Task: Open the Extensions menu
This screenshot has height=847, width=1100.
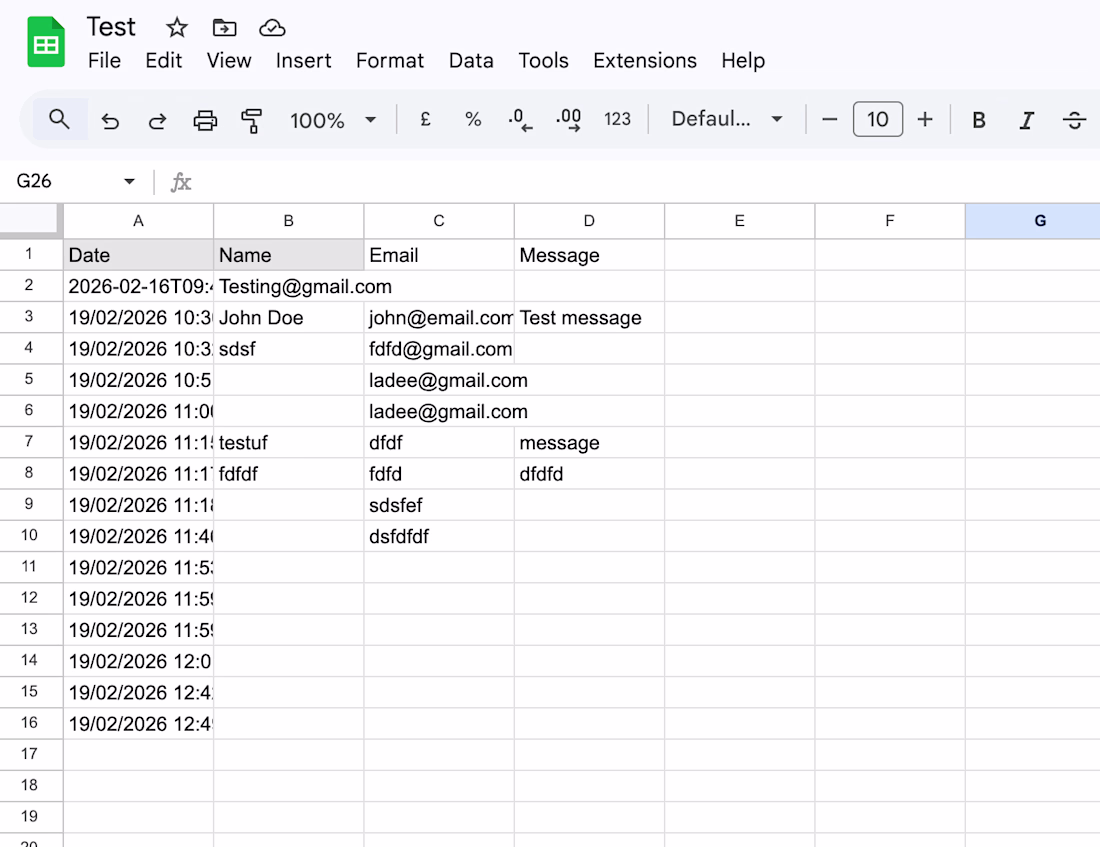Action: pyautogui.click(x=645, y=61)
